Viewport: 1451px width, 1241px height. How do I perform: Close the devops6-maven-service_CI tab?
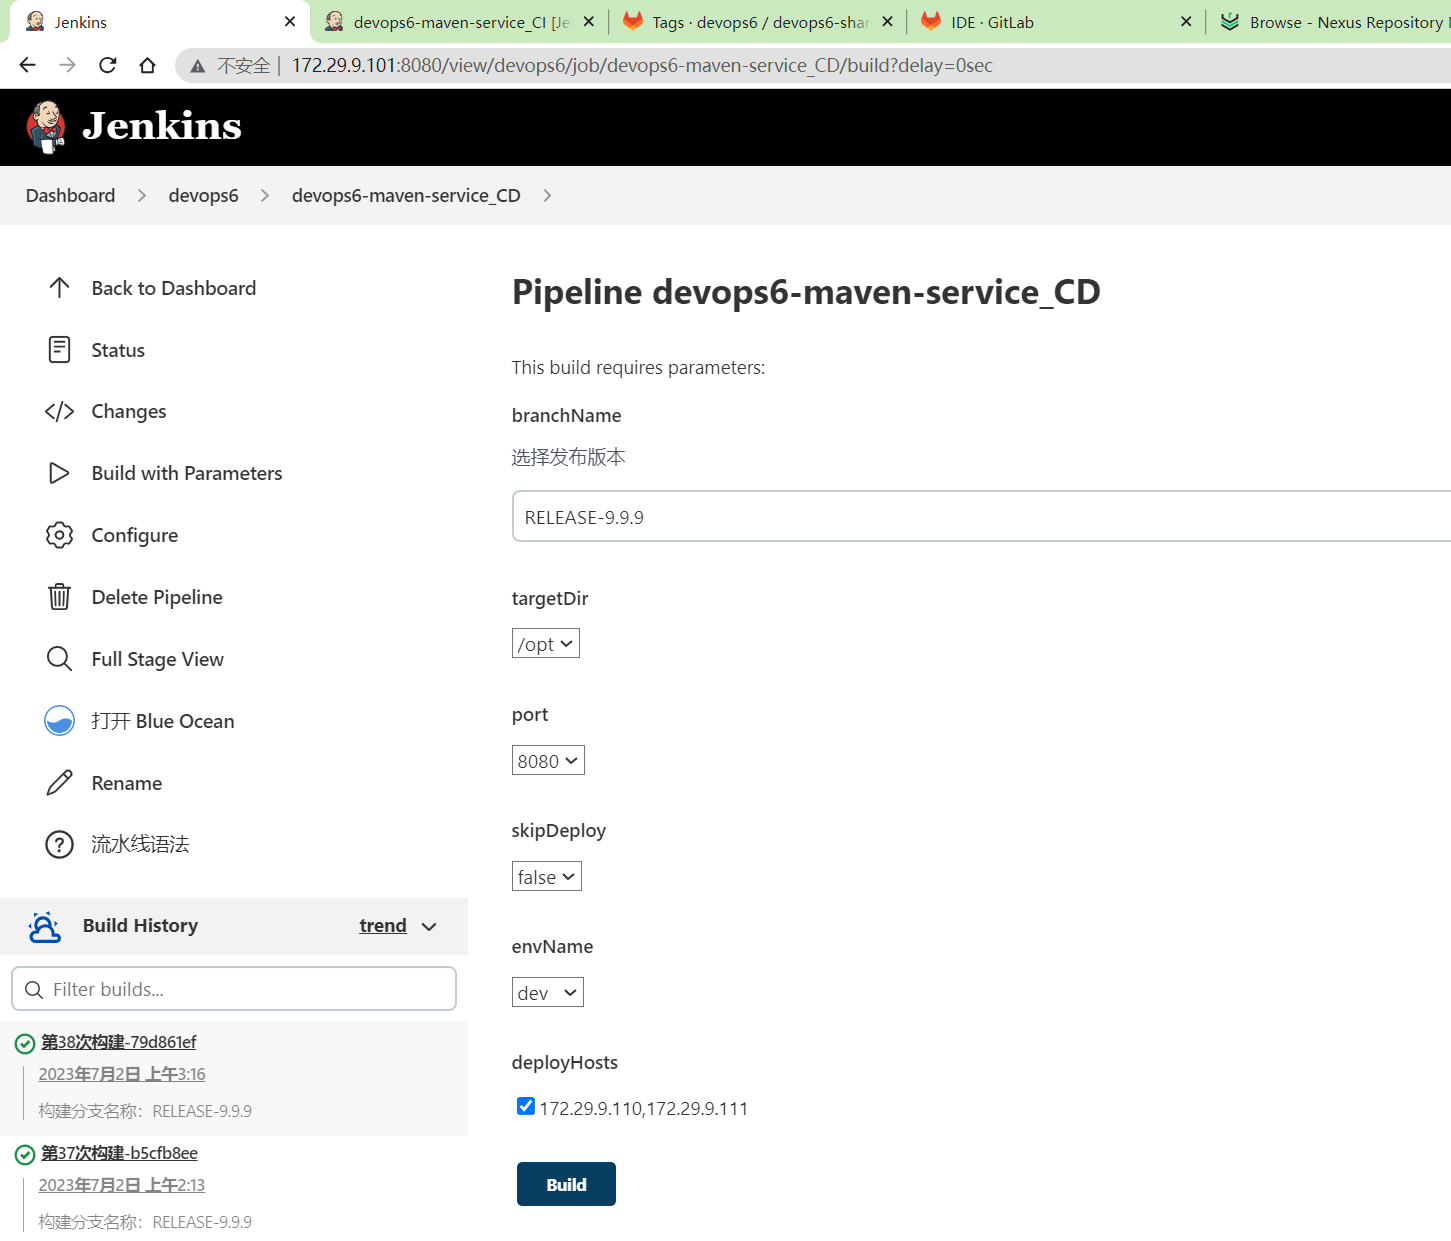tap(589, 22)
